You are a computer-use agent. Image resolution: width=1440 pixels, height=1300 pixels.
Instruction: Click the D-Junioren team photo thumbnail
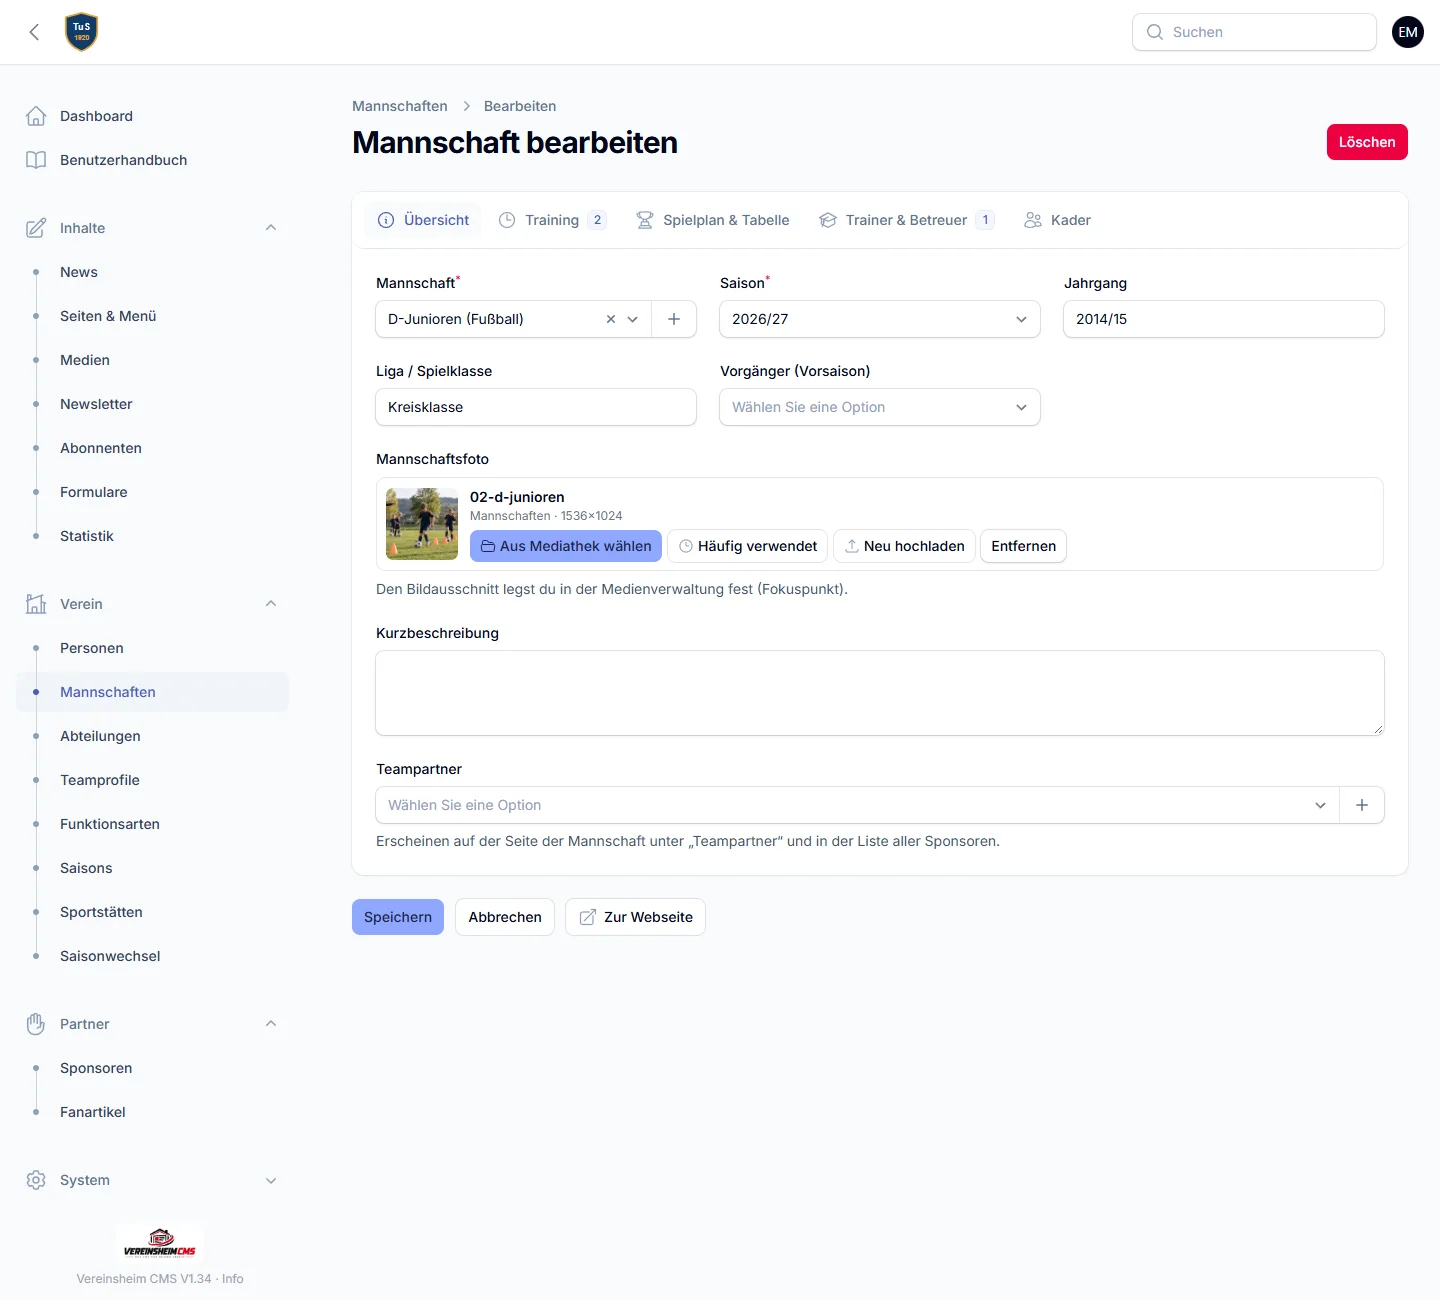(x=422, y=524)
